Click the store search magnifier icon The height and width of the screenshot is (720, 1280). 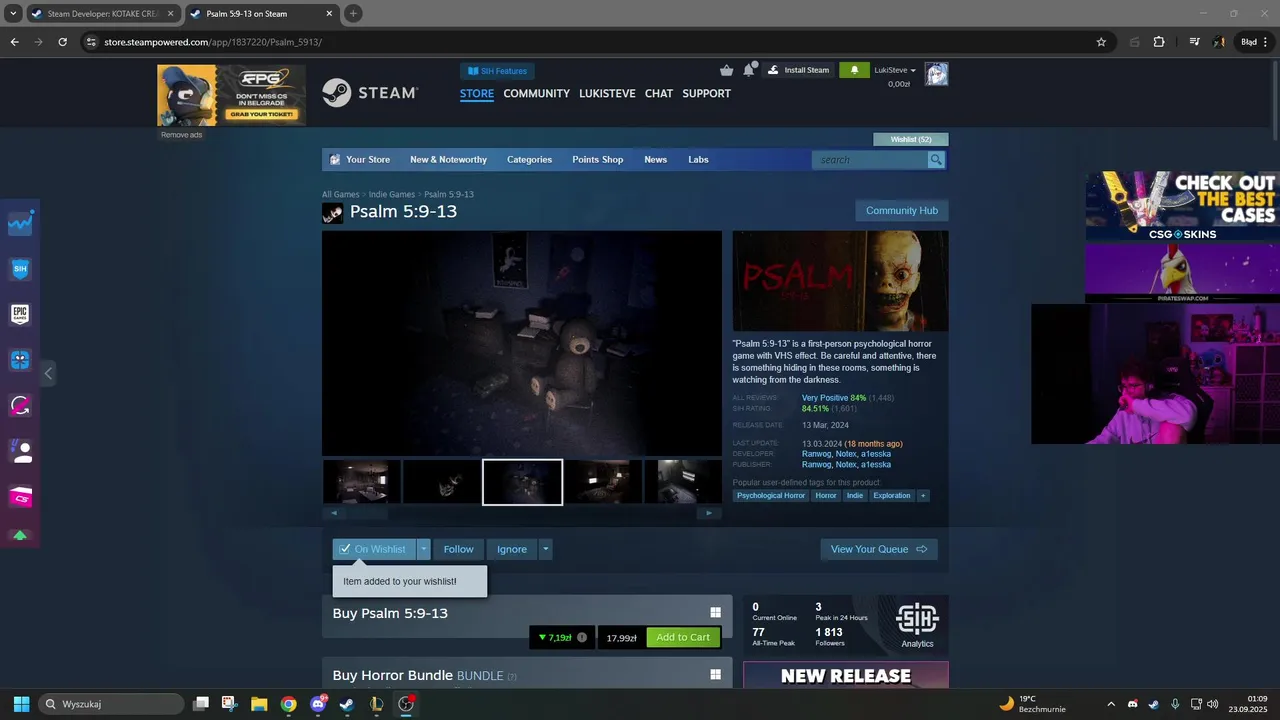point(936,160)
